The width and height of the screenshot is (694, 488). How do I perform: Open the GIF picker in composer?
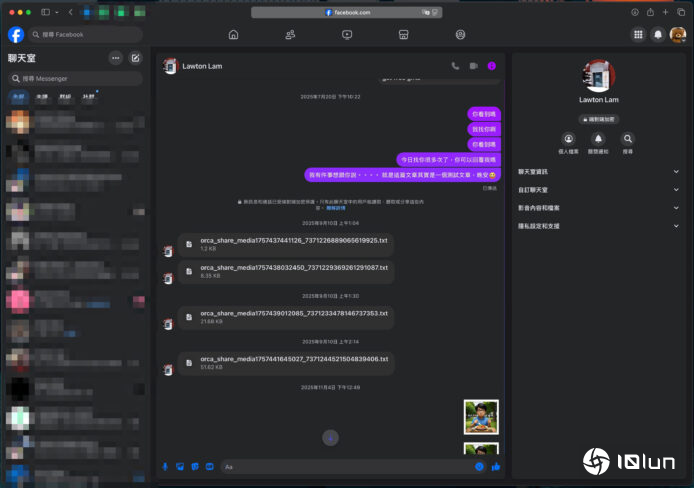(209, 467)
